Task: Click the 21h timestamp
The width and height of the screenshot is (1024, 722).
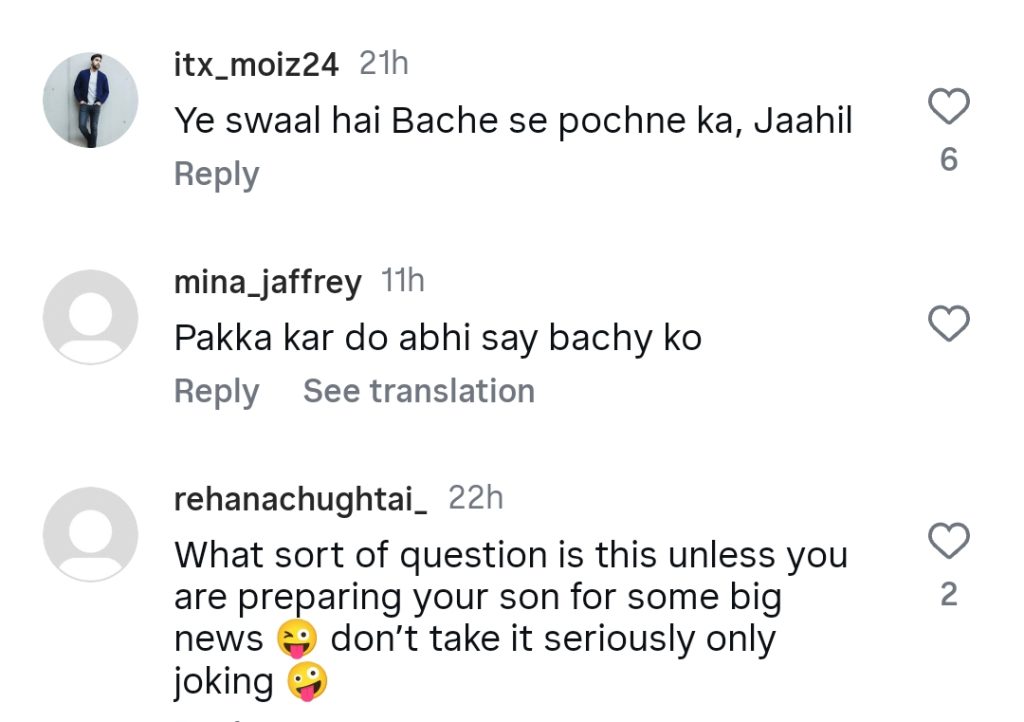Action: [384, 64]
